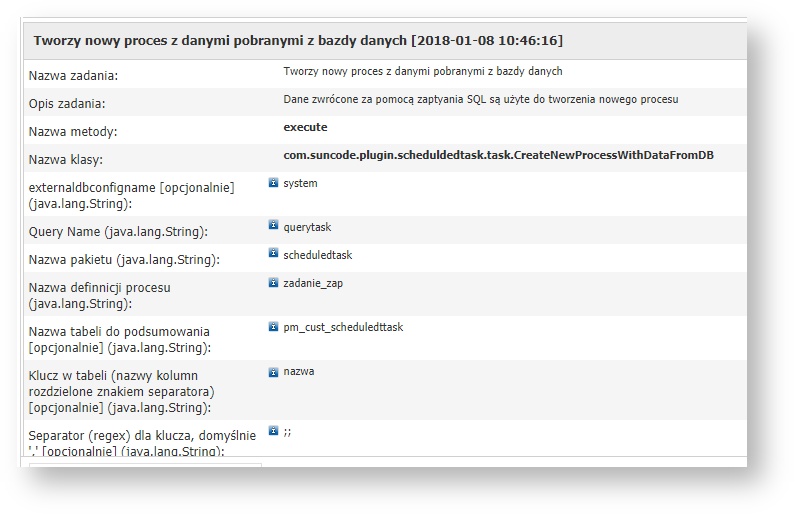Image resolution: width=795 pixels, height=515 pixels.
Task: Click the 'pm_cust_scheduledttask' table name value
Action: [x=343, y=328]
